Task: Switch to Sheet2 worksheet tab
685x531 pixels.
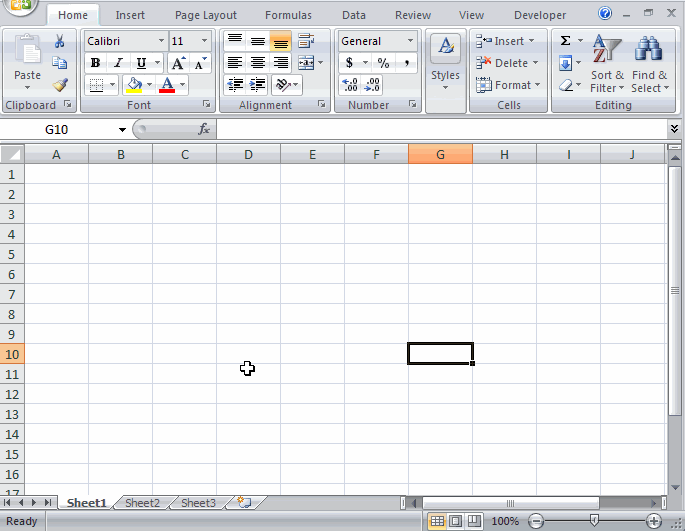Action: pos(142,503)
